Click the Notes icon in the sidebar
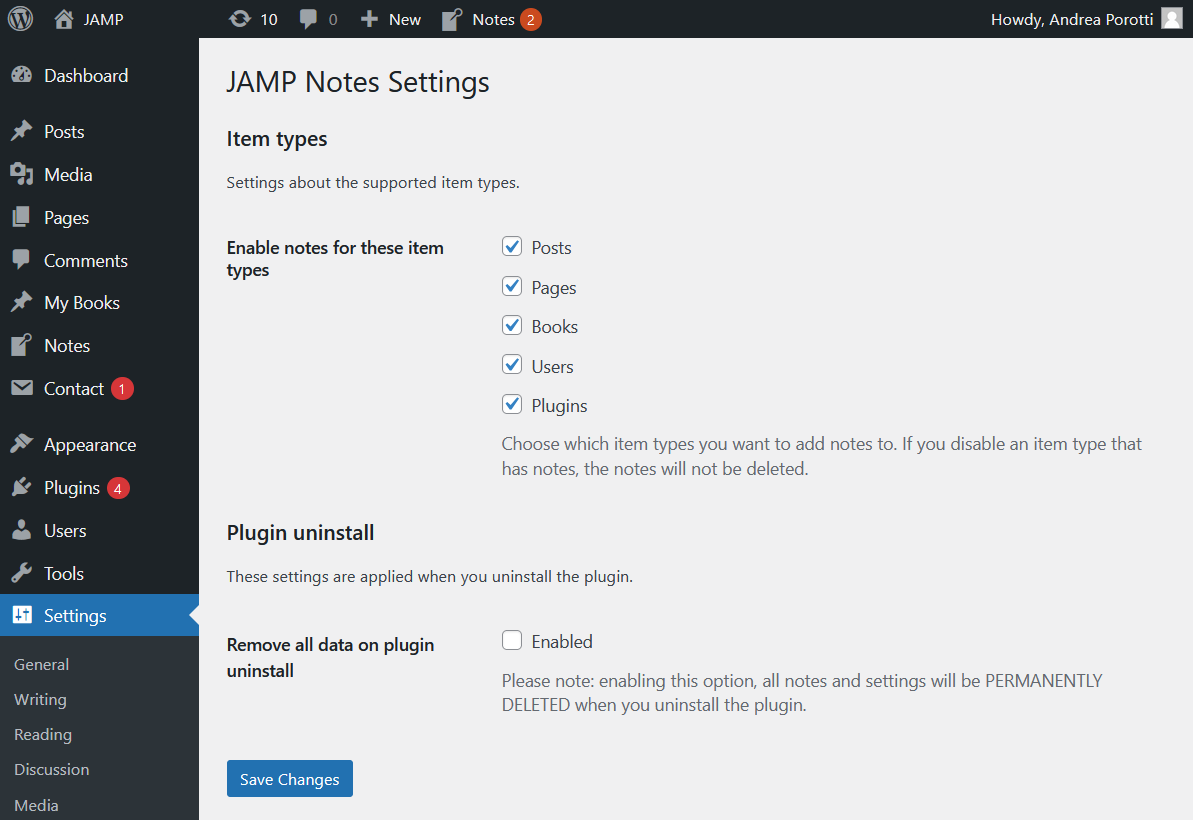The height and width of the screenshot is (820, 1193). [22, 345]
